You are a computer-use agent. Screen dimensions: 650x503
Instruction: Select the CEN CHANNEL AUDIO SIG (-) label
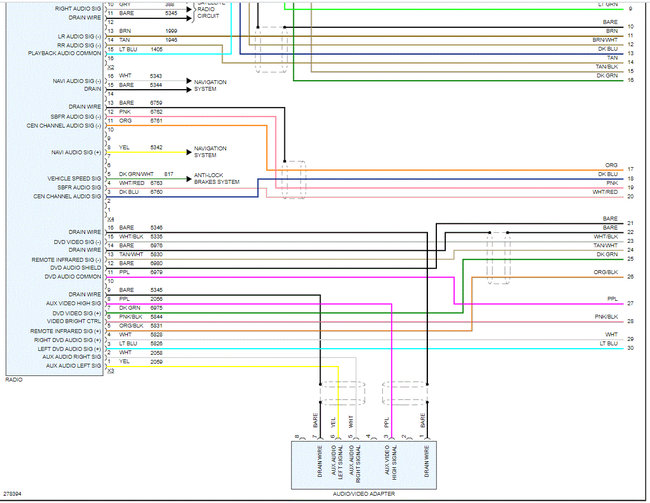(x=64, y=125)
